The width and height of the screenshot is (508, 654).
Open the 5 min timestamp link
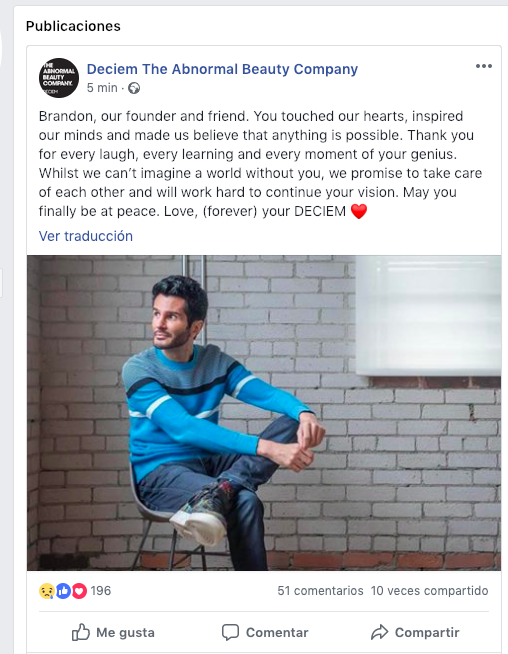click(102, 88)
